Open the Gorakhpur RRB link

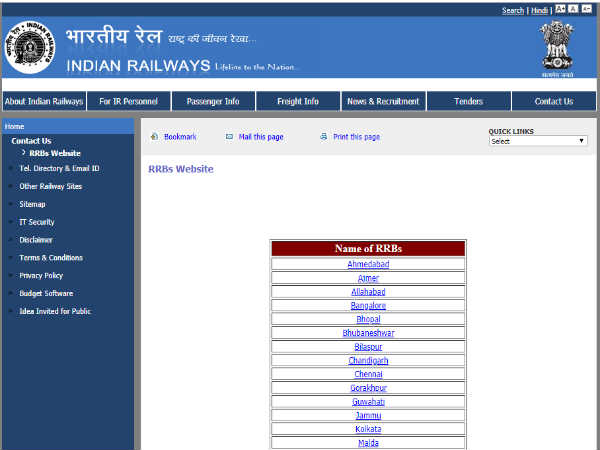coord(368,388)
